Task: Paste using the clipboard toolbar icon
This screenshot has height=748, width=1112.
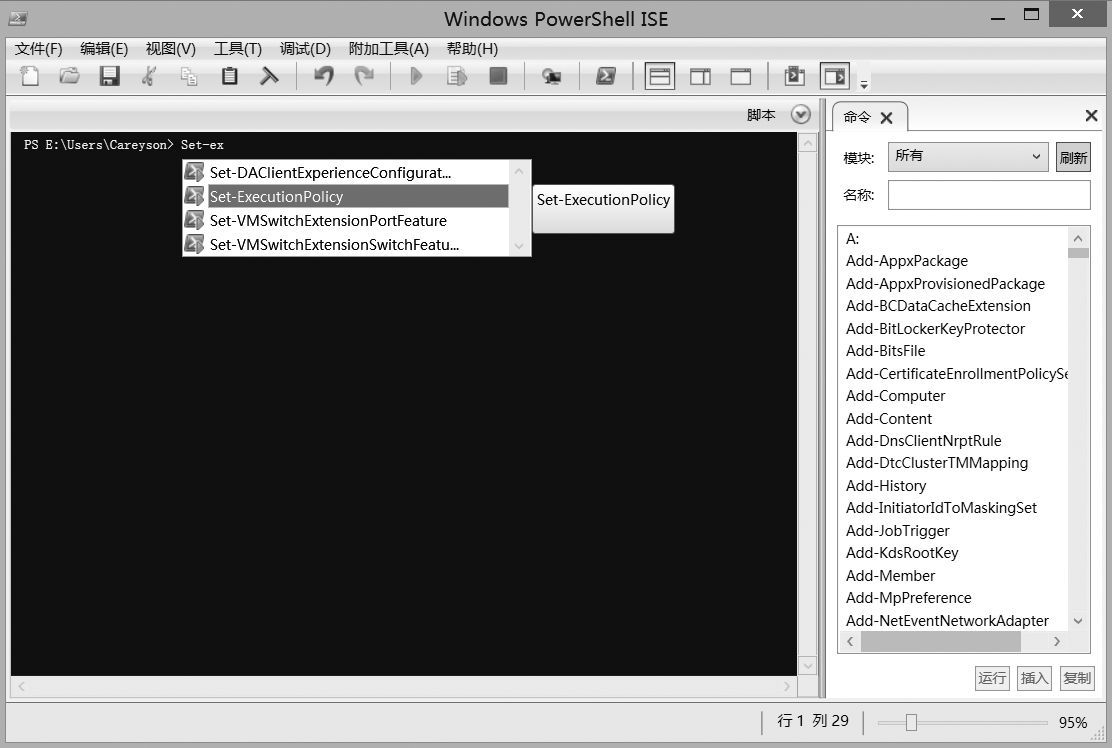Action: pyautogui.click(x=230, y=76)
